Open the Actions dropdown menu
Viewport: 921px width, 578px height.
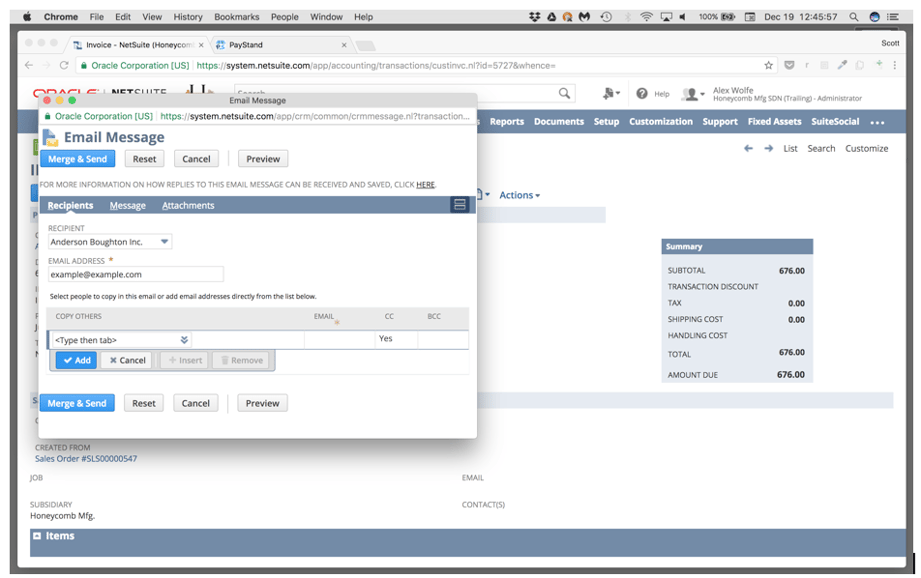[x=519, y=195]
